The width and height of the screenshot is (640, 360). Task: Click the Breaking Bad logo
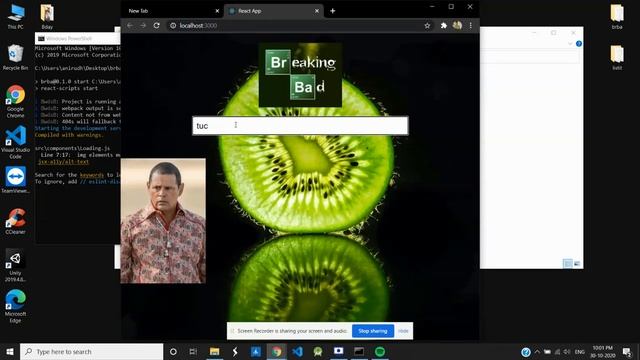(300, 75)
